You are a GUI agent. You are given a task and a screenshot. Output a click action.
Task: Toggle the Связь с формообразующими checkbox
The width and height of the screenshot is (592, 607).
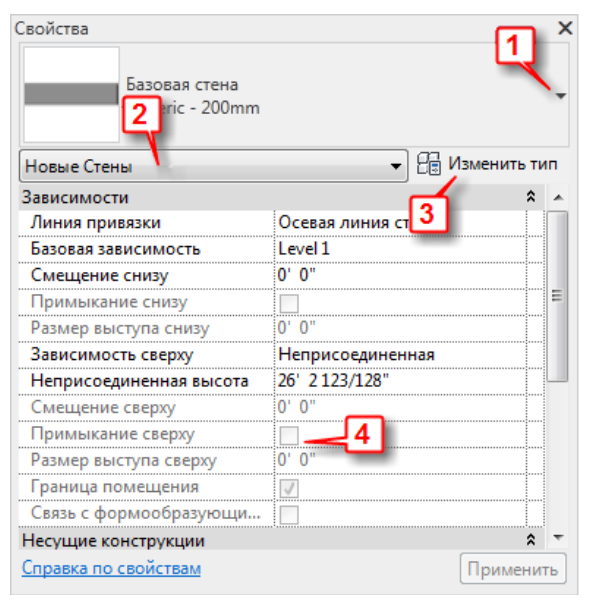(x=289, y=514)
